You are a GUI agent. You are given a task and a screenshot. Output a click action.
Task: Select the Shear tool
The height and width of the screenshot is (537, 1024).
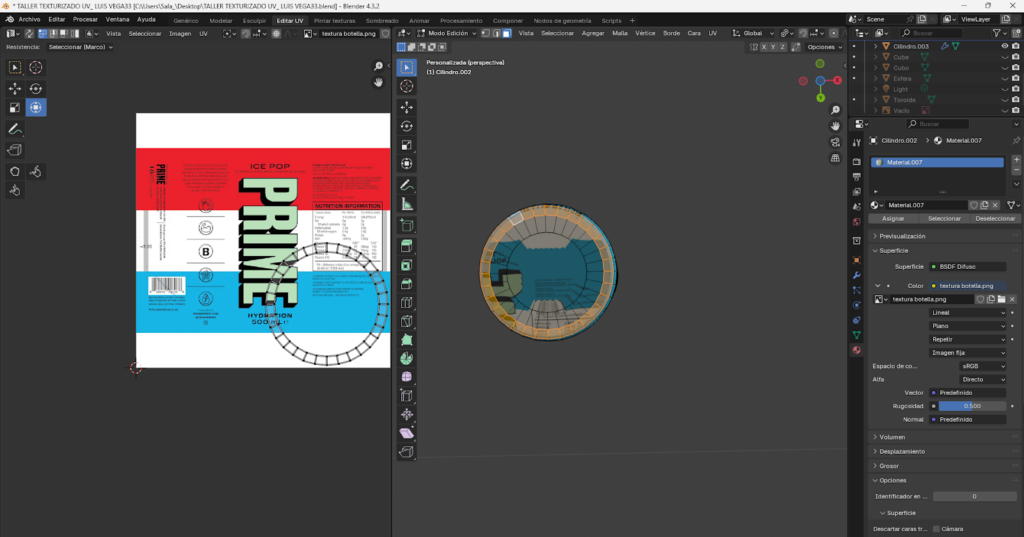[407, 433]
